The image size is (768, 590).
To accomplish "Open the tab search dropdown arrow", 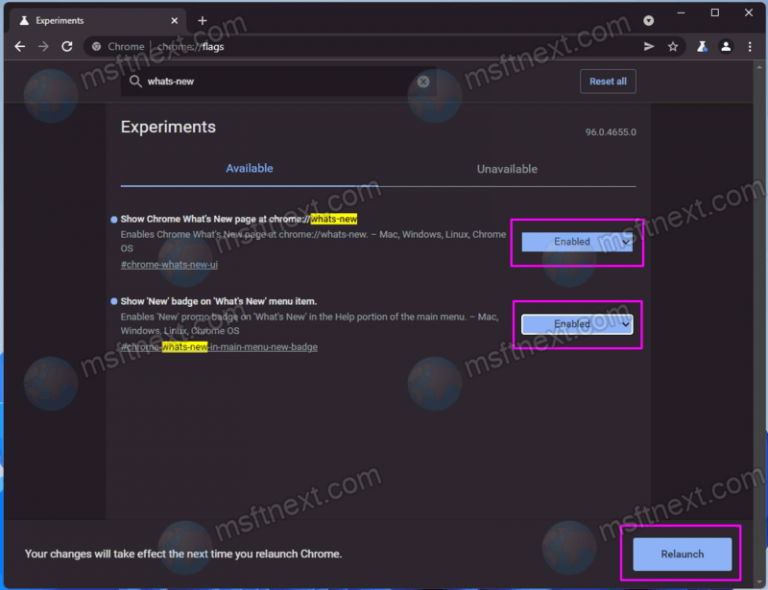I will click(x=648, y=21).
